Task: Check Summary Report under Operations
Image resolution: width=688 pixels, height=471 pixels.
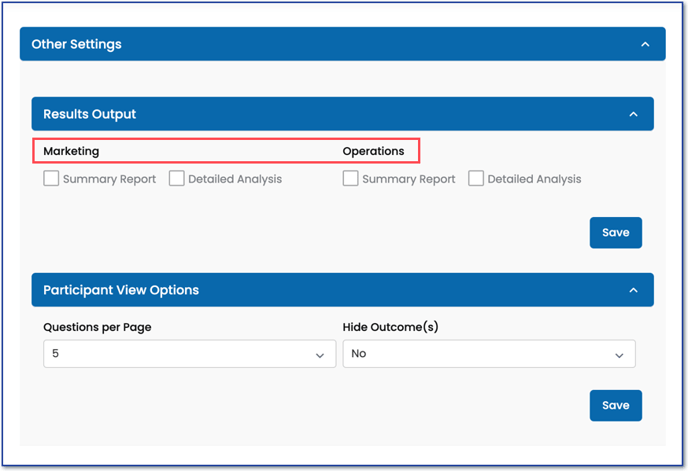Action: point(350,179)
